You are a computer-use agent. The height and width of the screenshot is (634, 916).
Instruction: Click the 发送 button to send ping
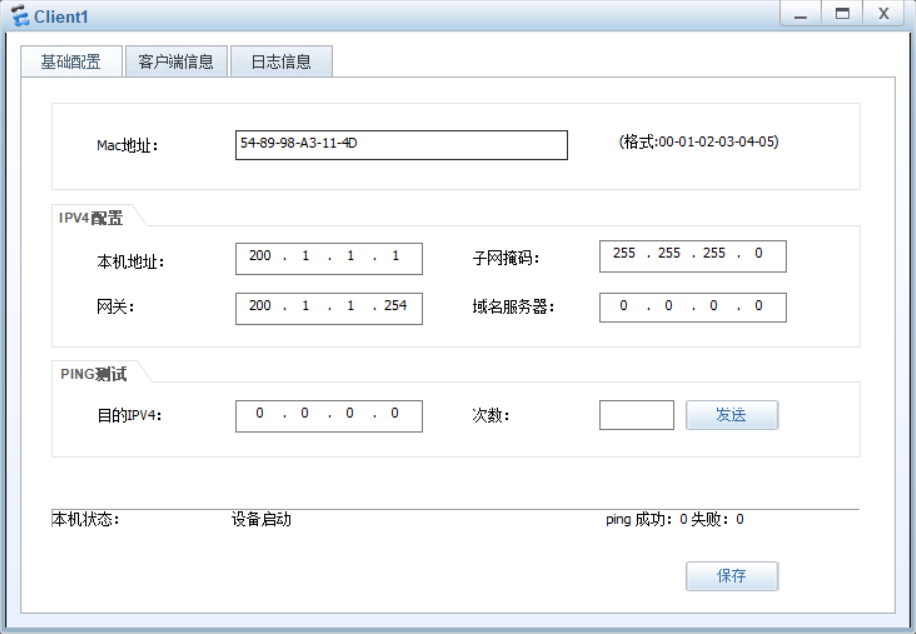[x=732, y=415]
